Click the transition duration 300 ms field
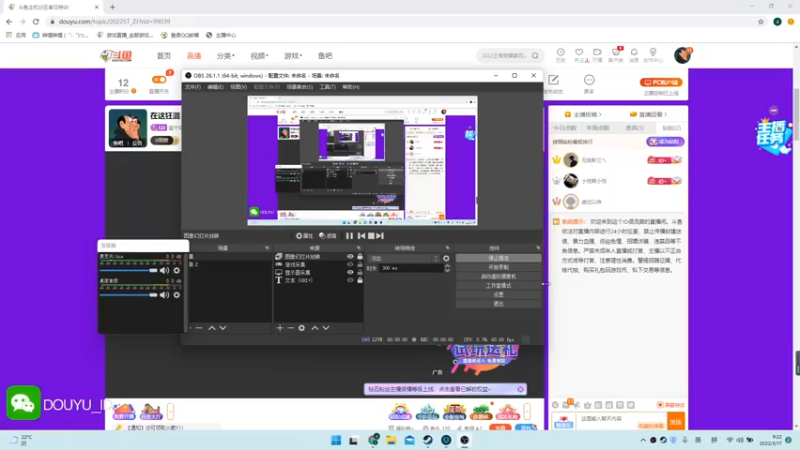This screenshot has height=450, width=800. (411, 268)
